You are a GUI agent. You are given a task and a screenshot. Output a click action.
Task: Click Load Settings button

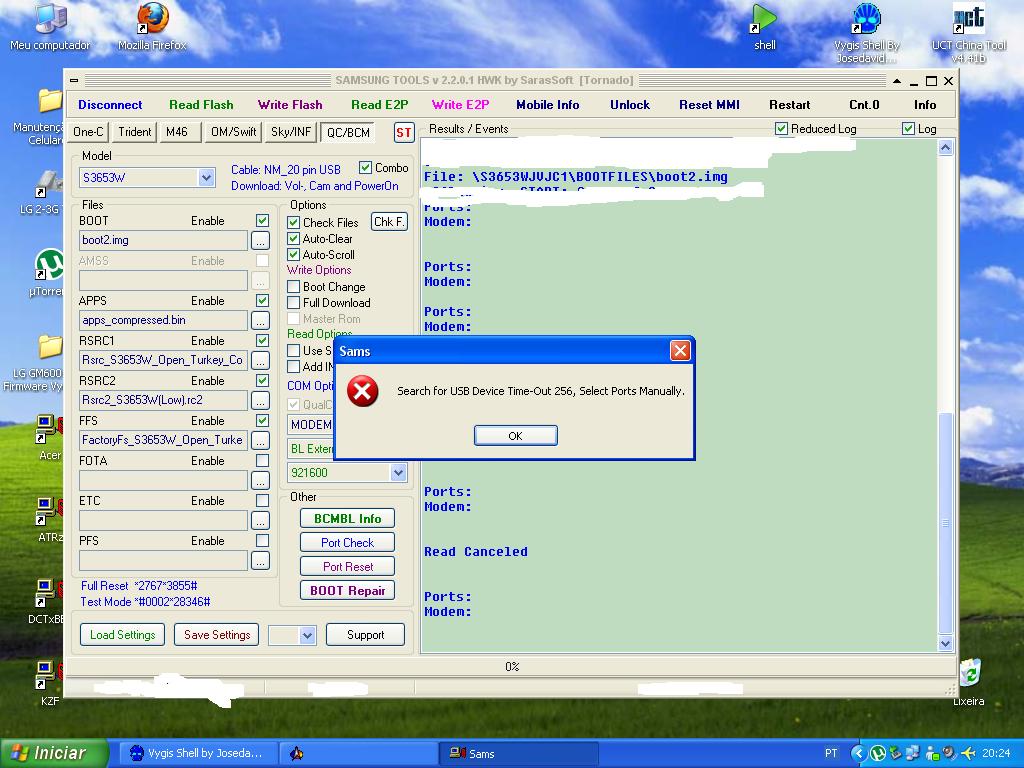coord(123,635)
